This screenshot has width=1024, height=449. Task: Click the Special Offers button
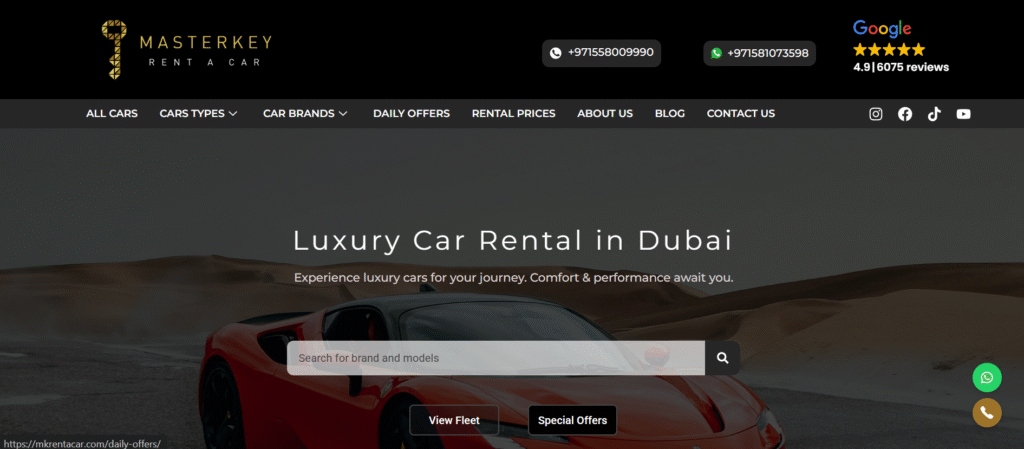coord(572,420)
